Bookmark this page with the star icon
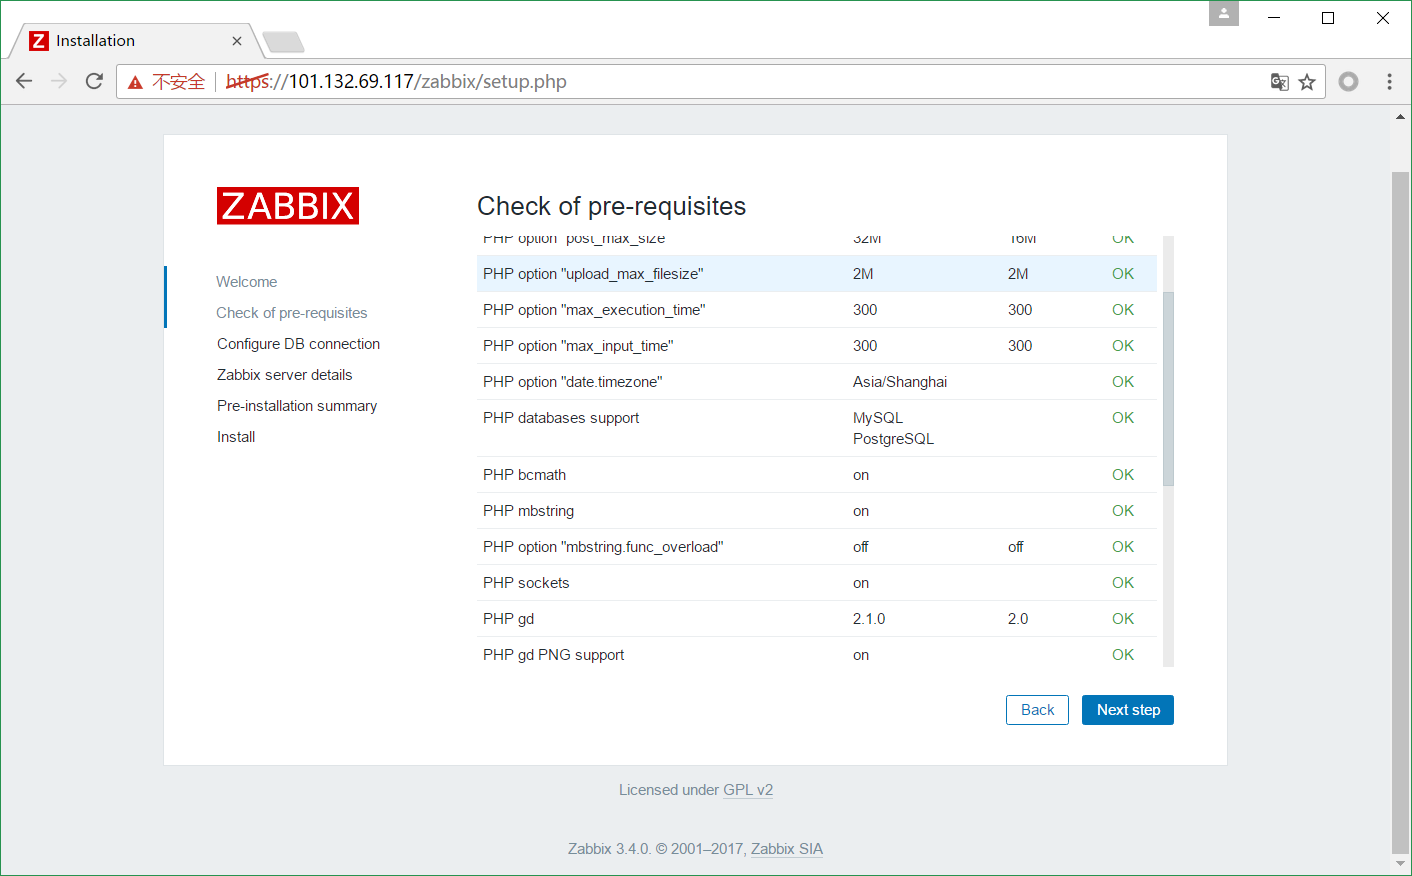This screenshot has height=876, width=1412. [1307, 82]
